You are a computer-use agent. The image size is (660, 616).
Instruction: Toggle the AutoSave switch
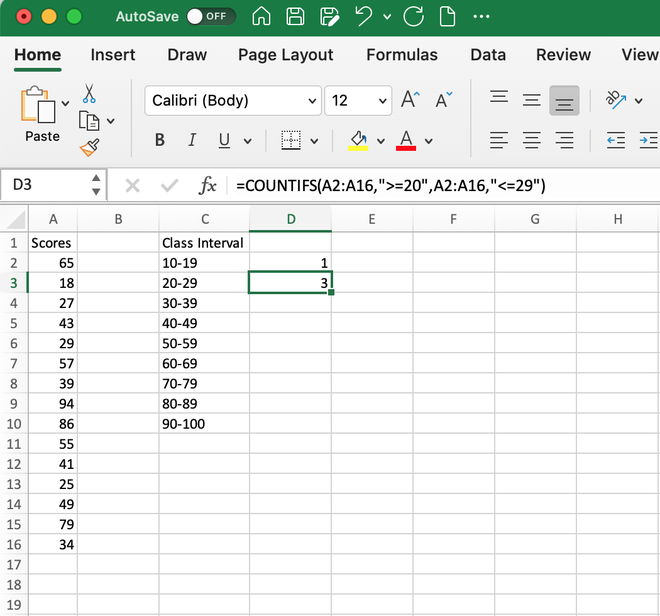(211, 16)
